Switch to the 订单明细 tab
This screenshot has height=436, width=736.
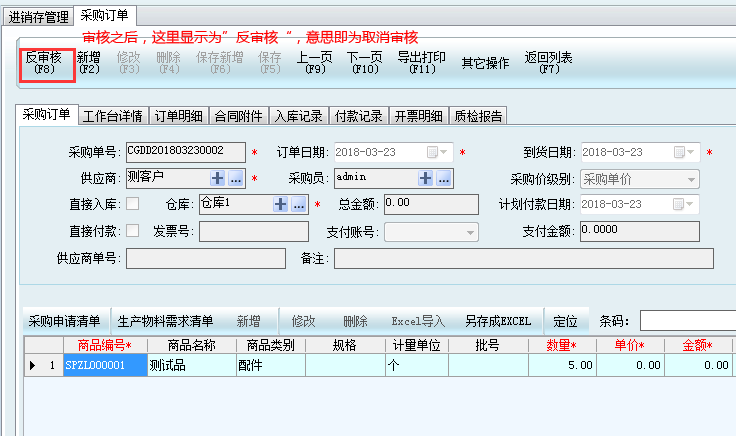[180, 116]
